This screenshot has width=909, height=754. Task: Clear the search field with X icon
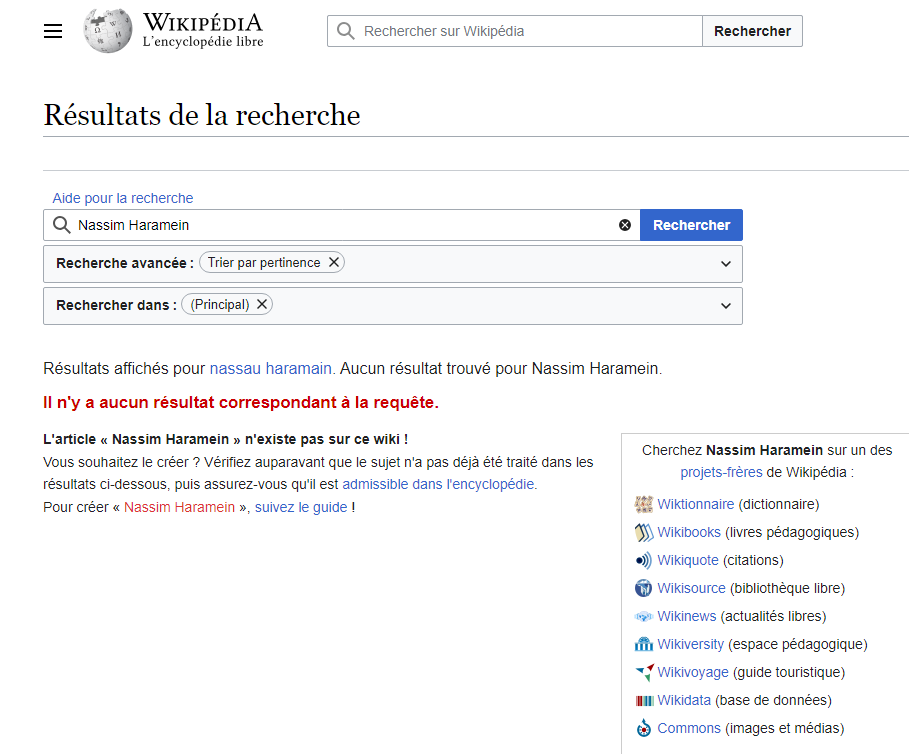click(x=625, y=225)
